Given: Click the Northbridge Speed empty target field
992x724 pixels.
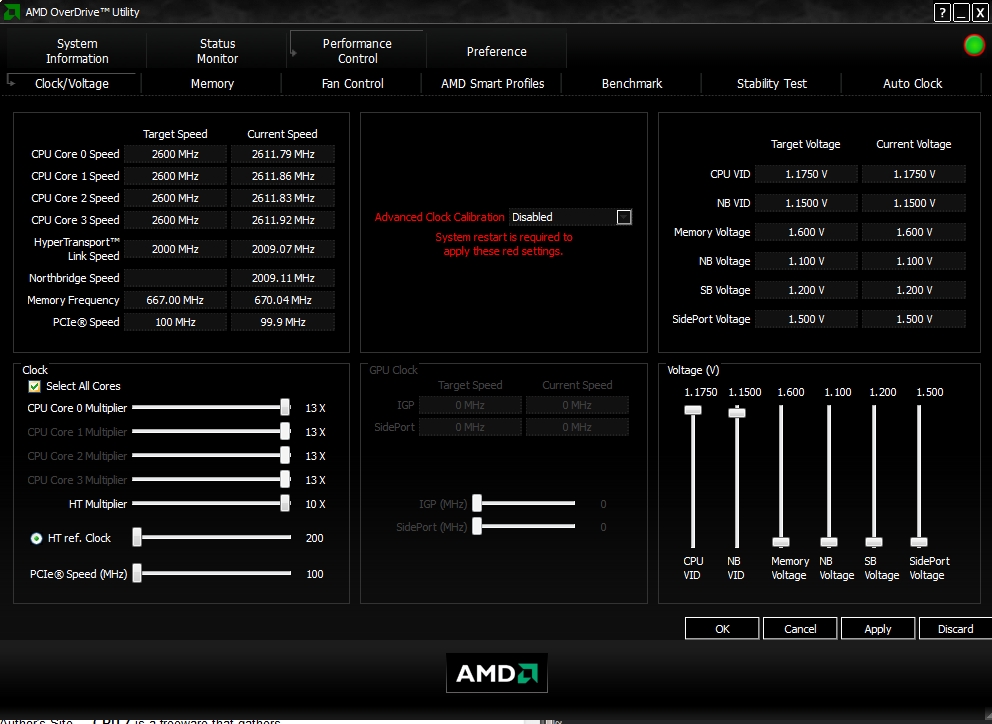Looking at the screenshot, I should (175, 278).
